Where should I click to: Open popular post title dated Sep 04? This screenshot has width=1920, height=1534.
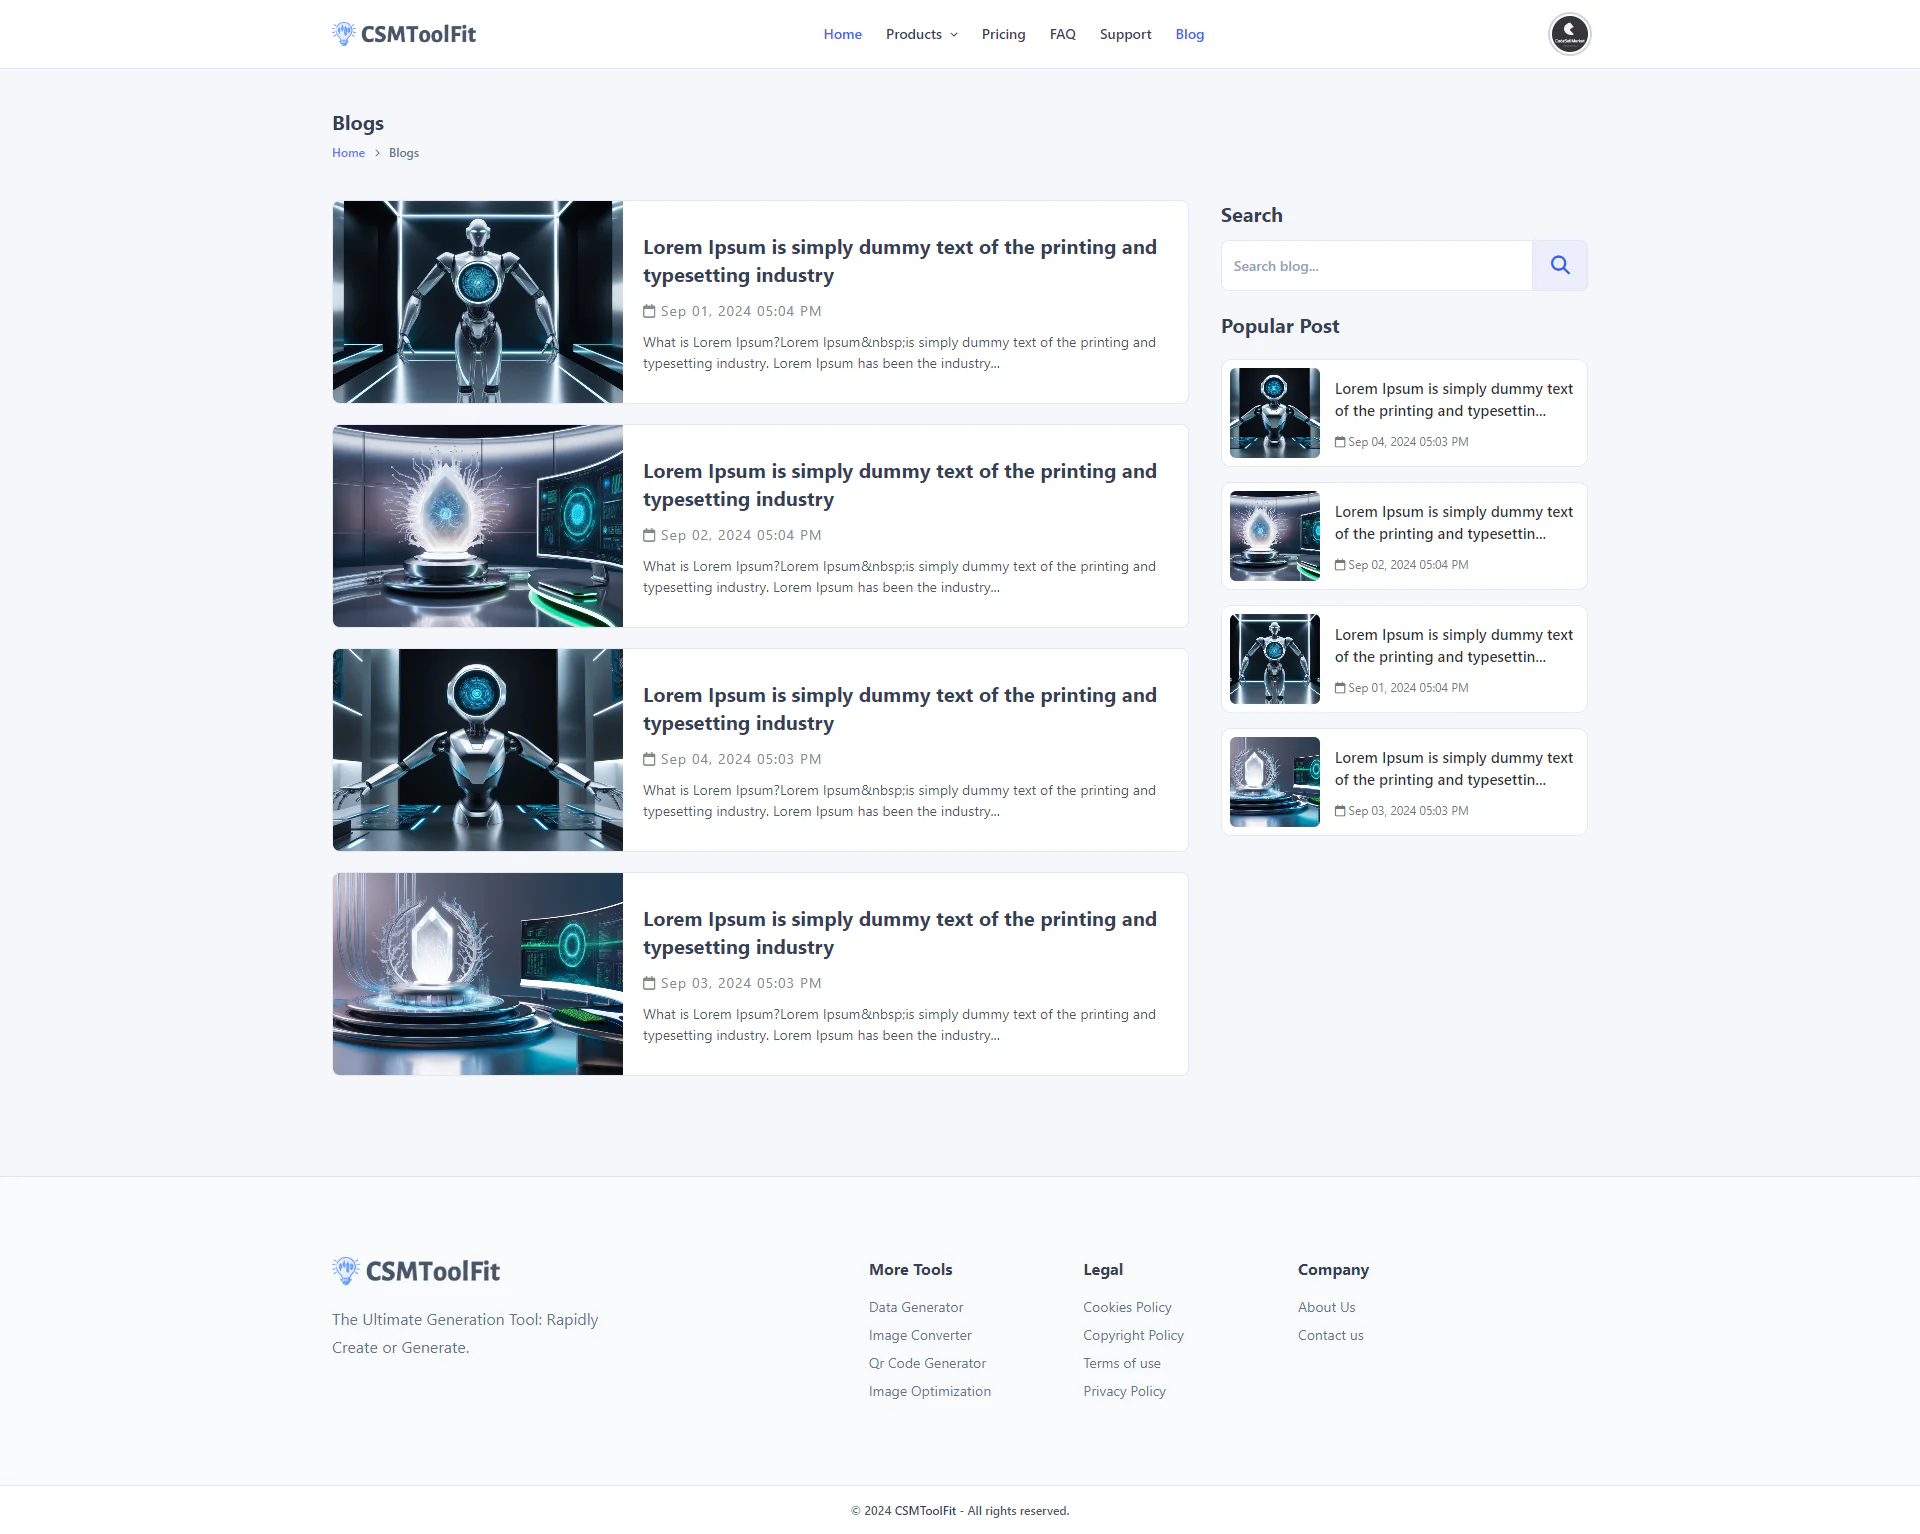(1454, 400)
